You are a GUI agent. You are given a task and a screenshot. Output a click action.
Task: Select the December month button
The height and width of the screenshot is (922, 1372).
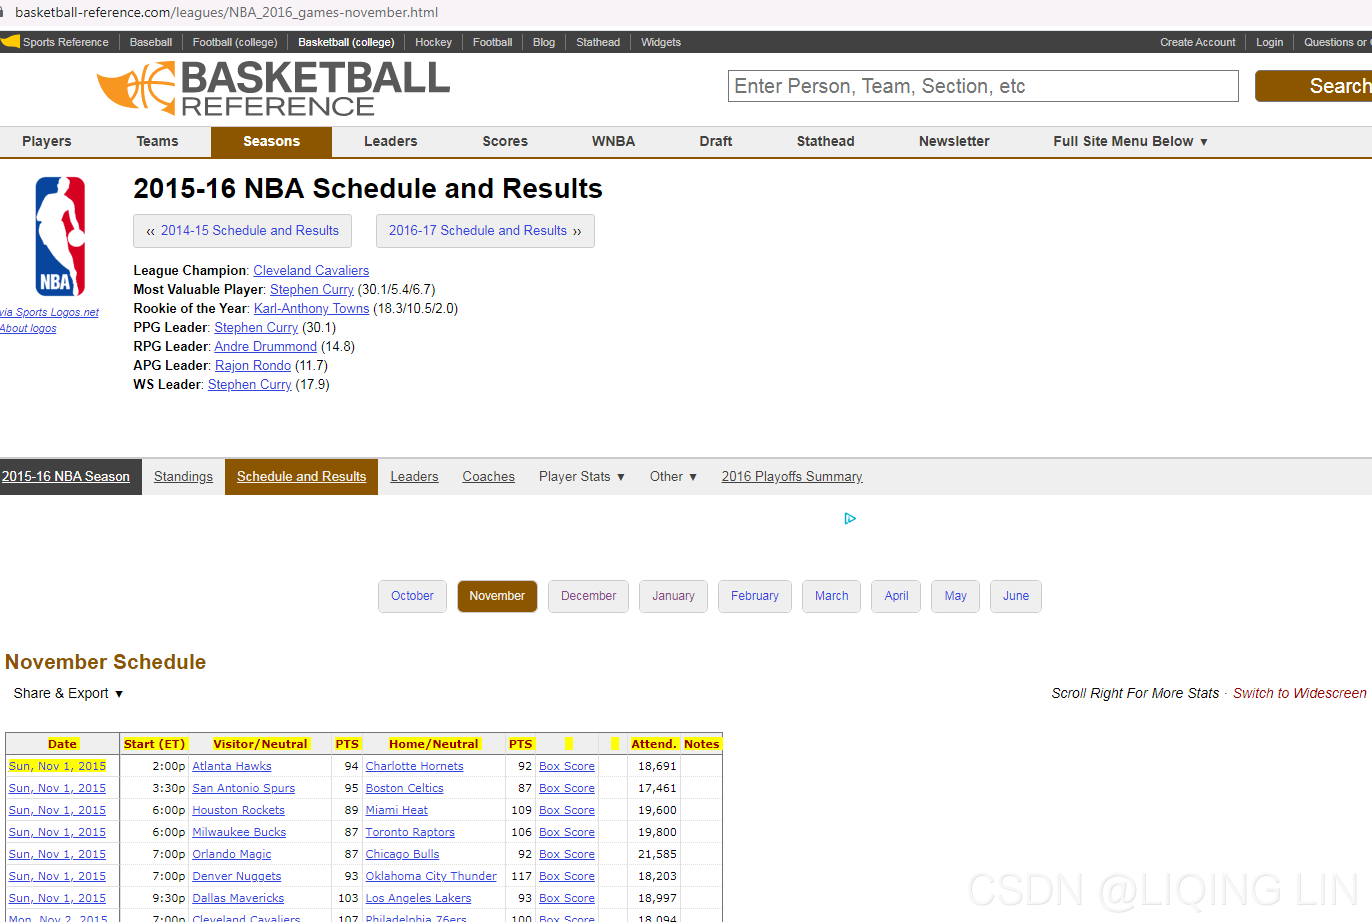click(x=588, y=596)
